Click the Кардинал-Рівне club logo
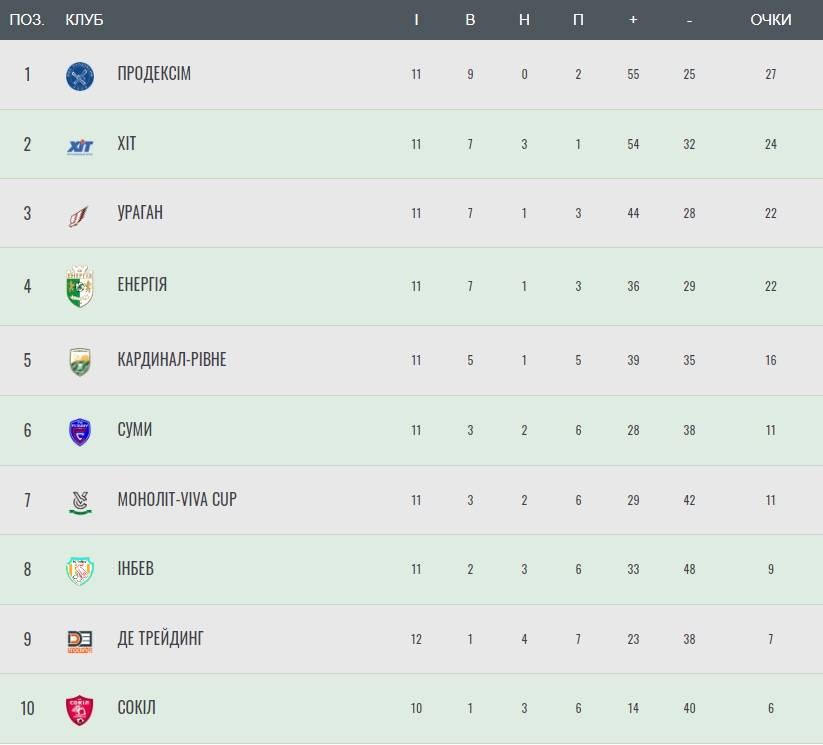 (80, 361)
